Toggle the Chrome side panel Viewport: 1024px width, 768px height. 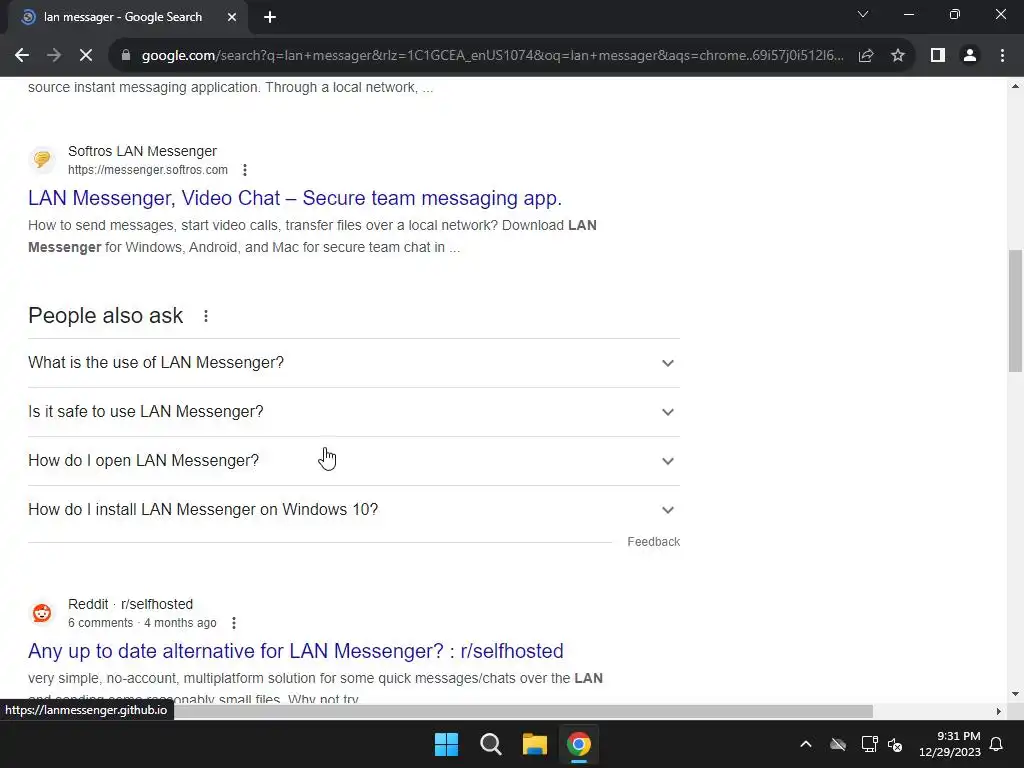click(938, 56)
